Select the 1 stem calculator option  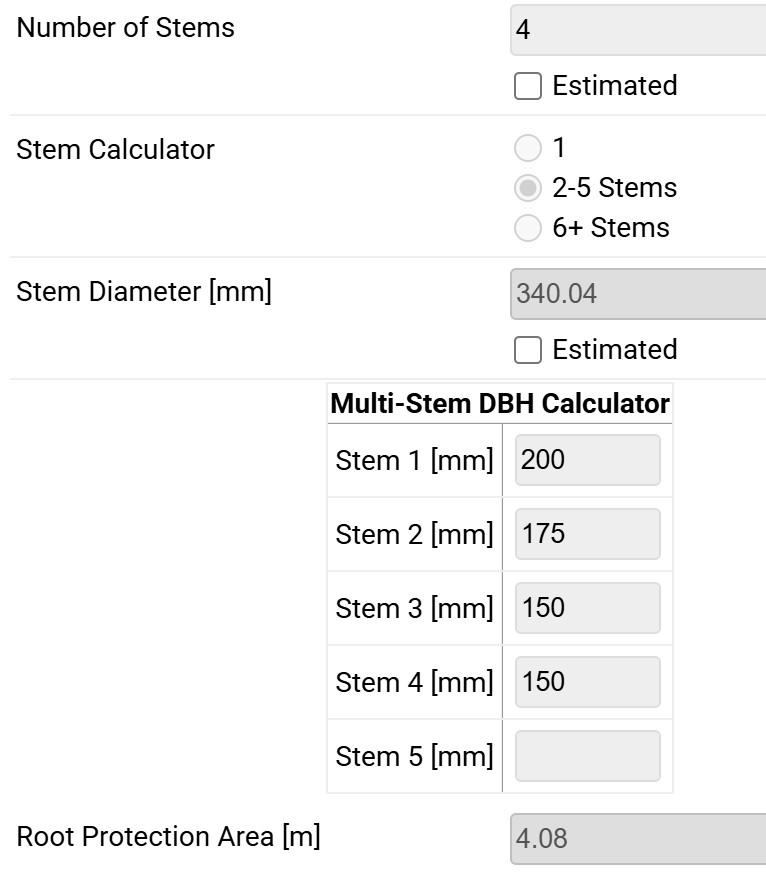click(527, 149)
